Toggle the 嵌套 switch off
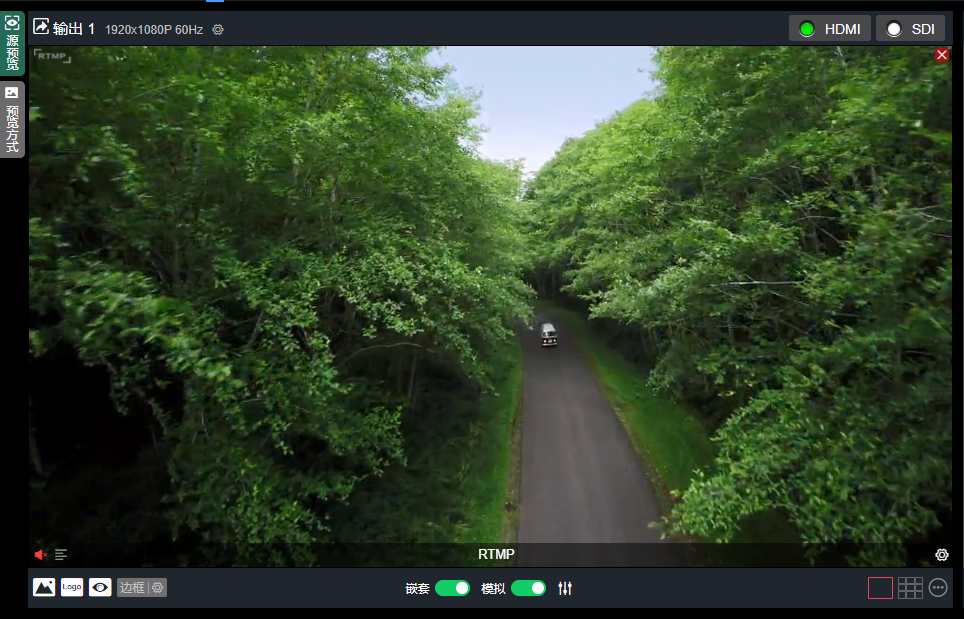Image resolution: width=964 pixels, height=619 pixels. [452, 588]
